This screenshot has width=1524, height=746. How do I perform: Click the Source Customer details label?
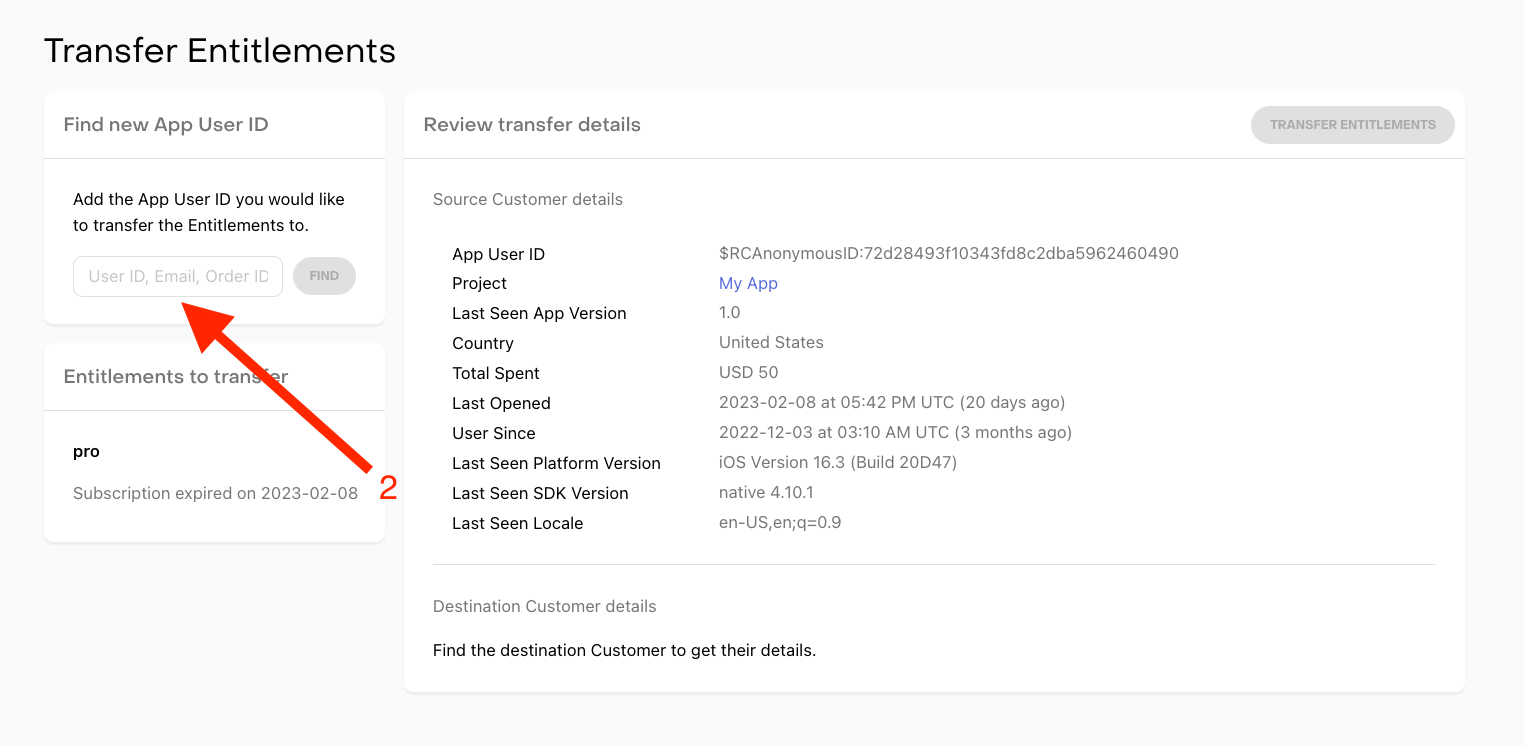tap(528, 199)
